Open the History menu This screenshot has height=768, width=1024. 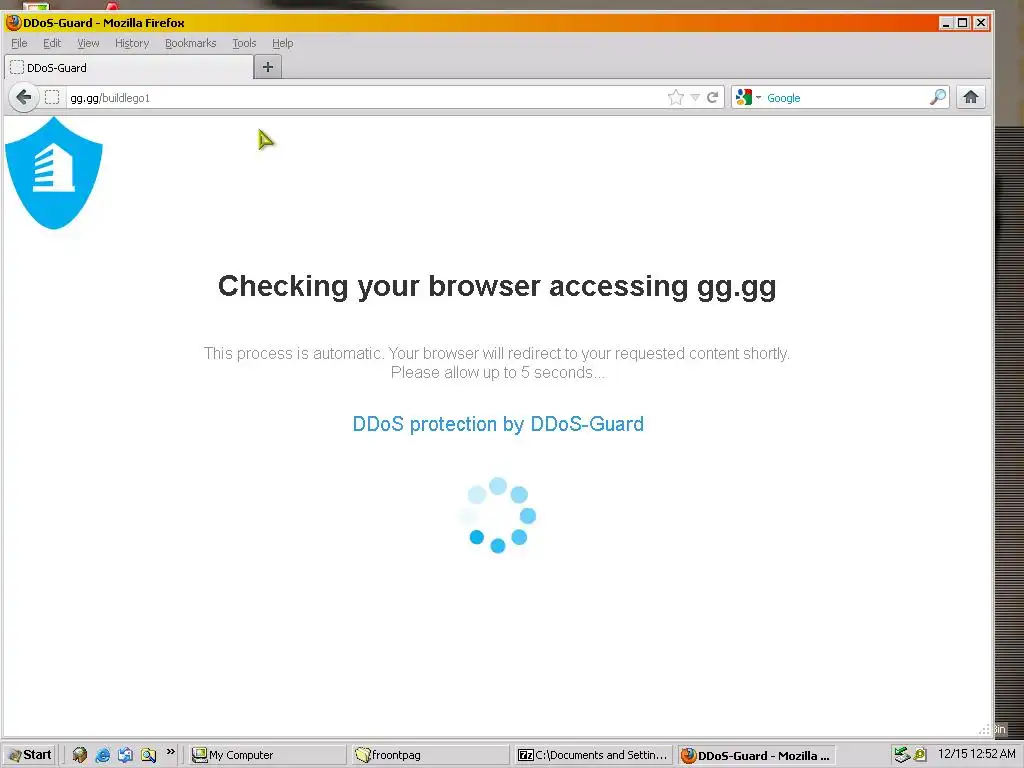click(132, 43)
